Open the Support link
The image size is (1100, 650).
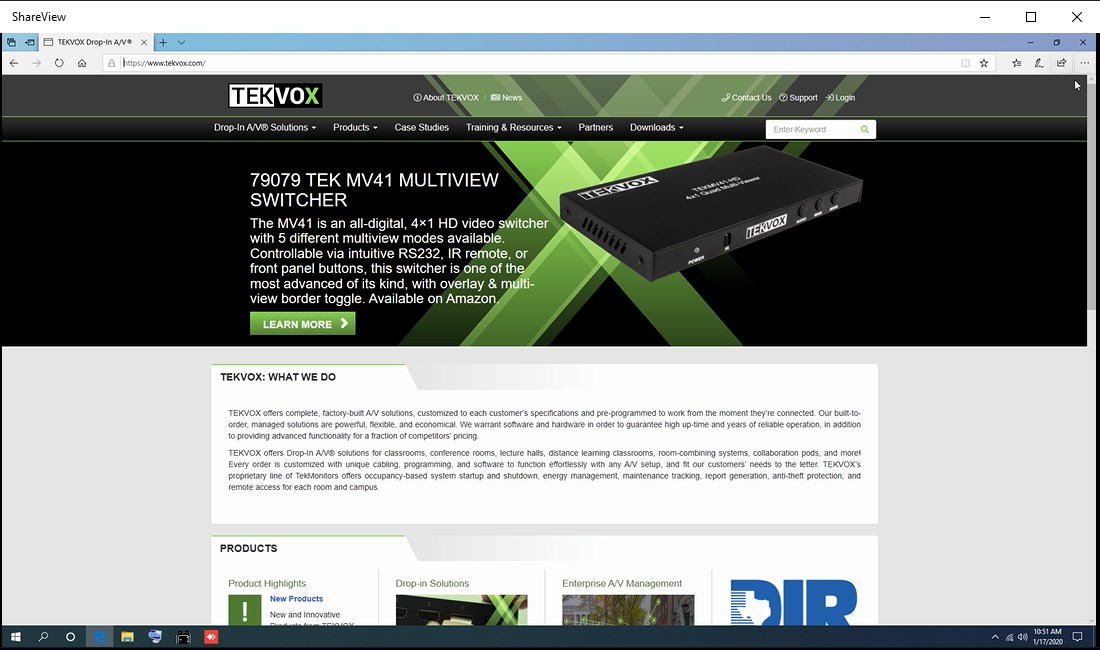pyautogui.click(x=798, y=97)
